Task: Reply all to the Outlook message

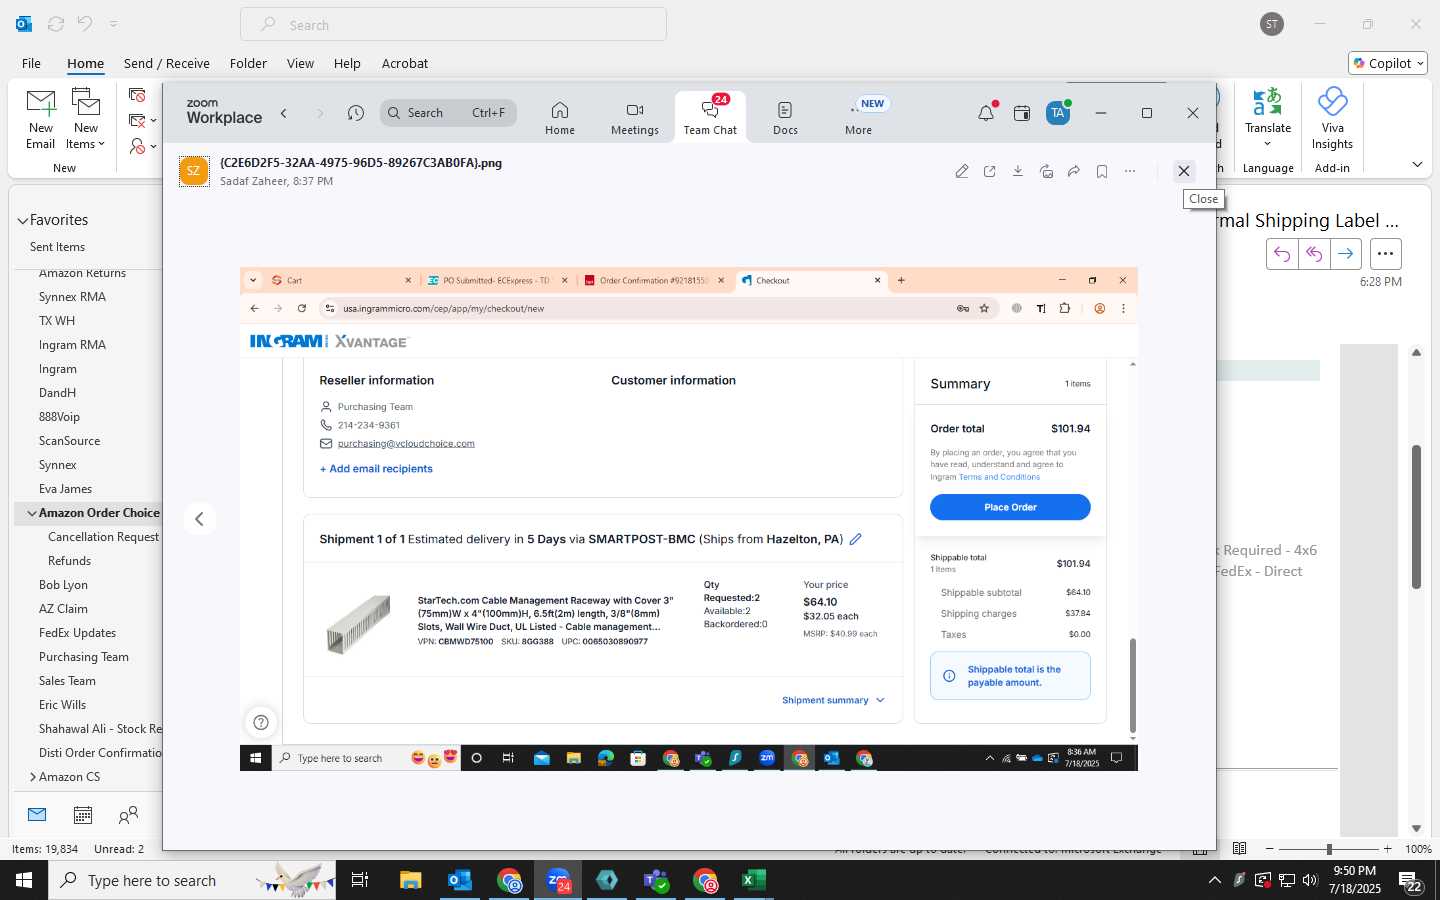Action: (1314, 254)
